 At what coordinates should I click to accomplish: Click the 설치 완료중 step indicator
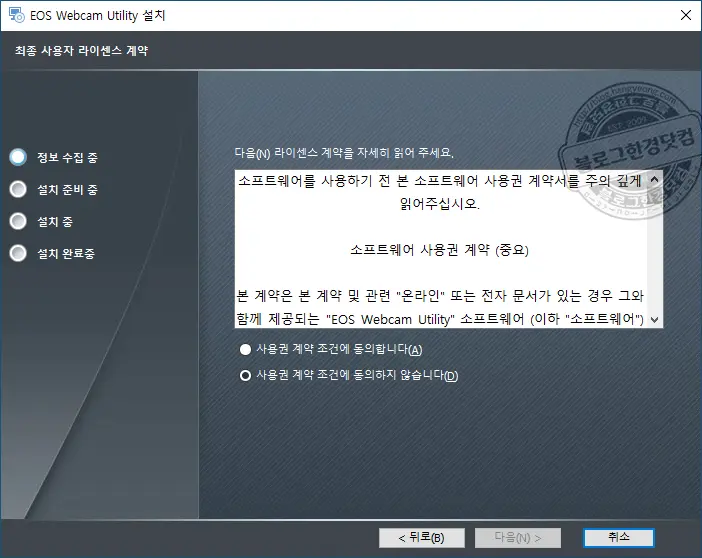(18, 253)
